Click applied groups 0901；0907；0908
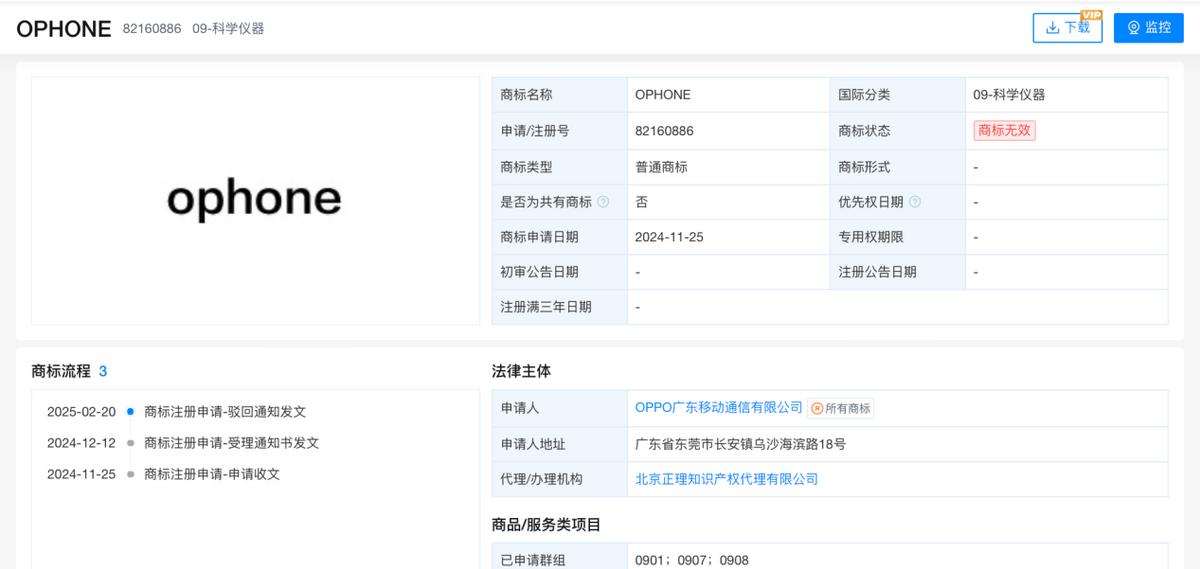 click(692, 560)
